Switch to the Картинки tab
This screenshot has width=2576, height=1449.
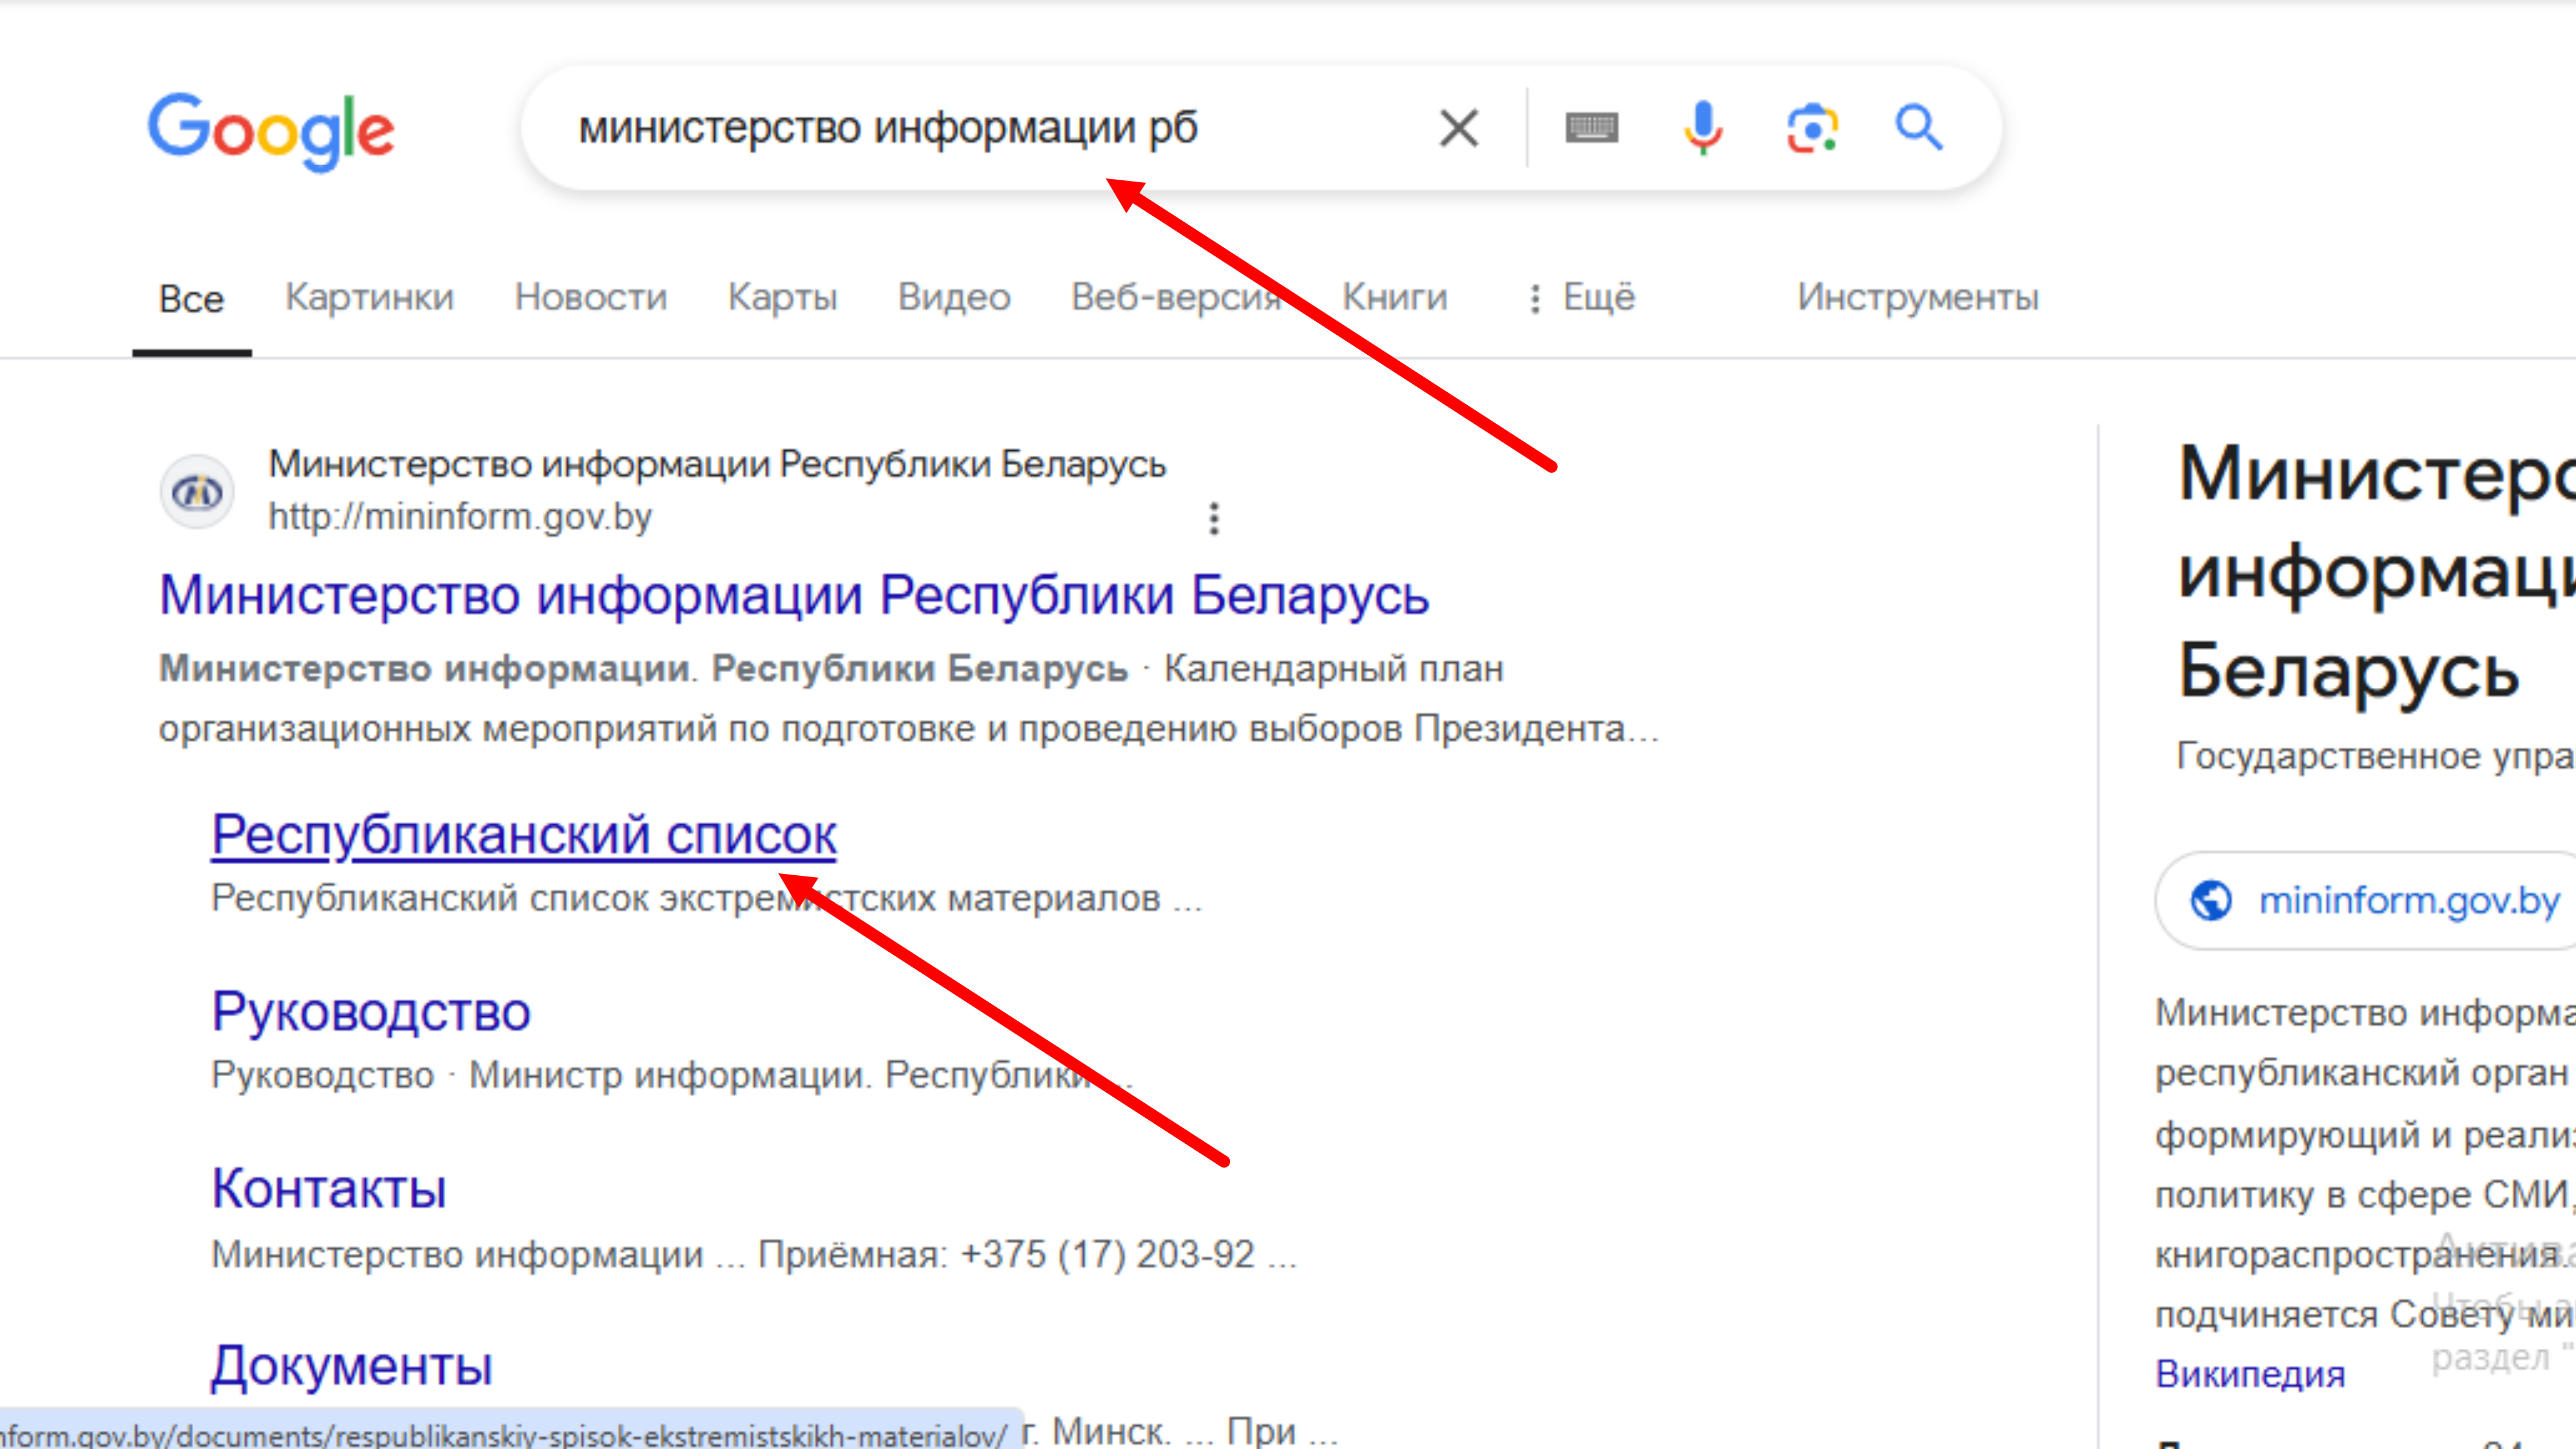click(369, 297)
